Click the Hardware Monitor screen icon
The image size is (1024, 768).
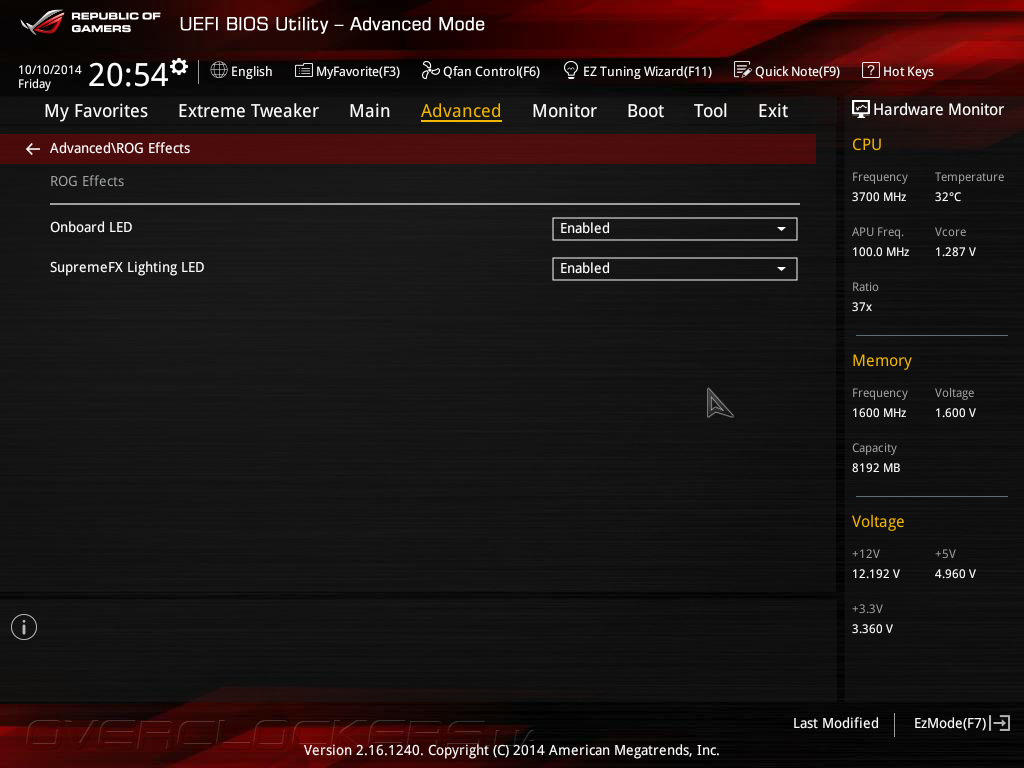point(861,110)
